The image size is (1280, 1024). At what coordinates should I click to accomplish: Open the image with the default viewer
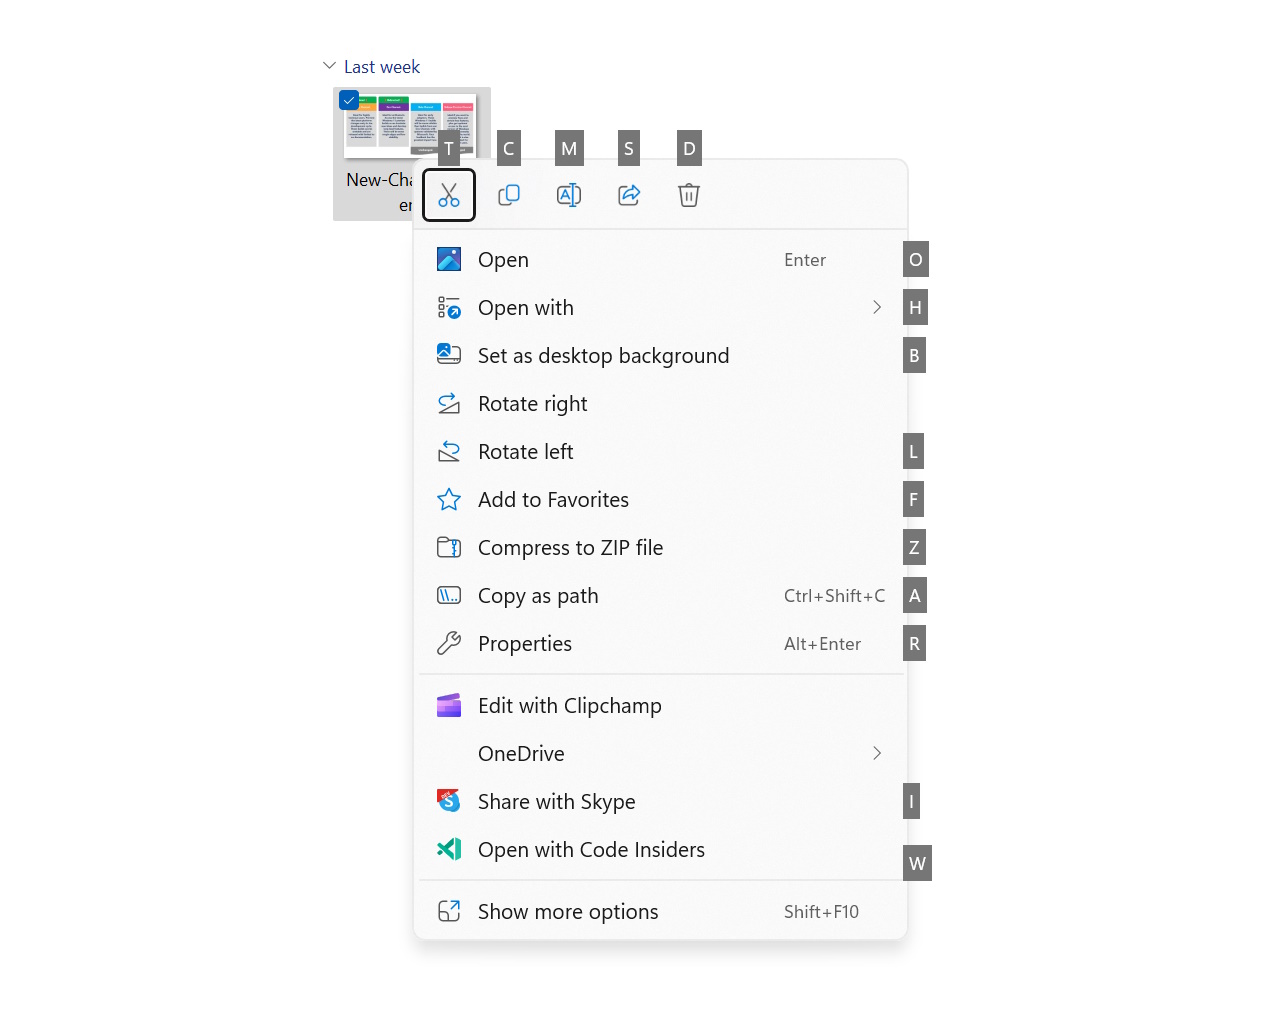coord(503,259)
